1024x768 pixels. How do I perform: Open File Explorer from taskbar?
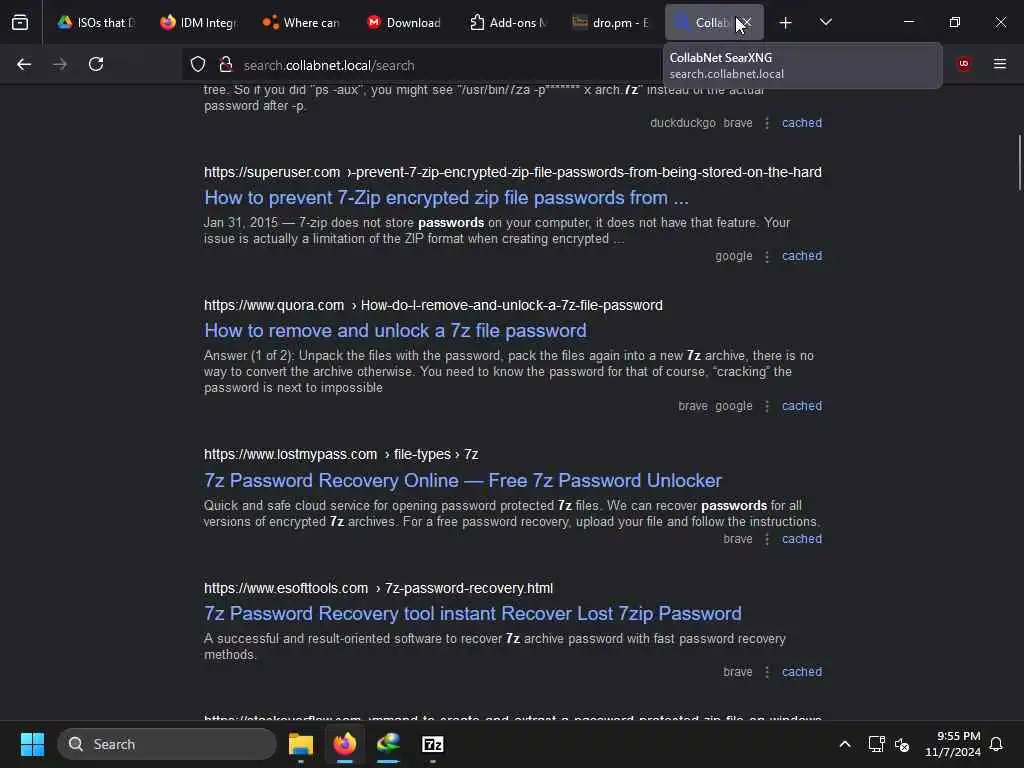point(301,744)
